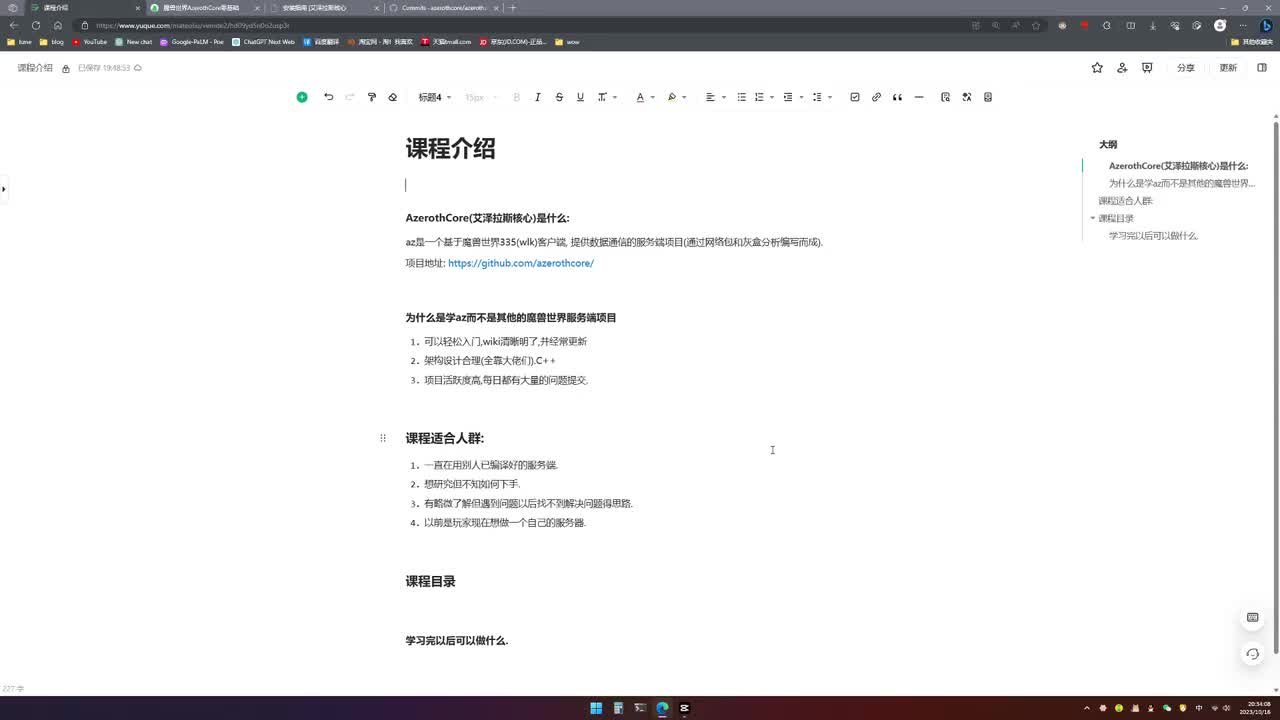The height and width of the screenshot is (720, 1280).
Task: Open the help support floating button
Action: click(1252, 654)
